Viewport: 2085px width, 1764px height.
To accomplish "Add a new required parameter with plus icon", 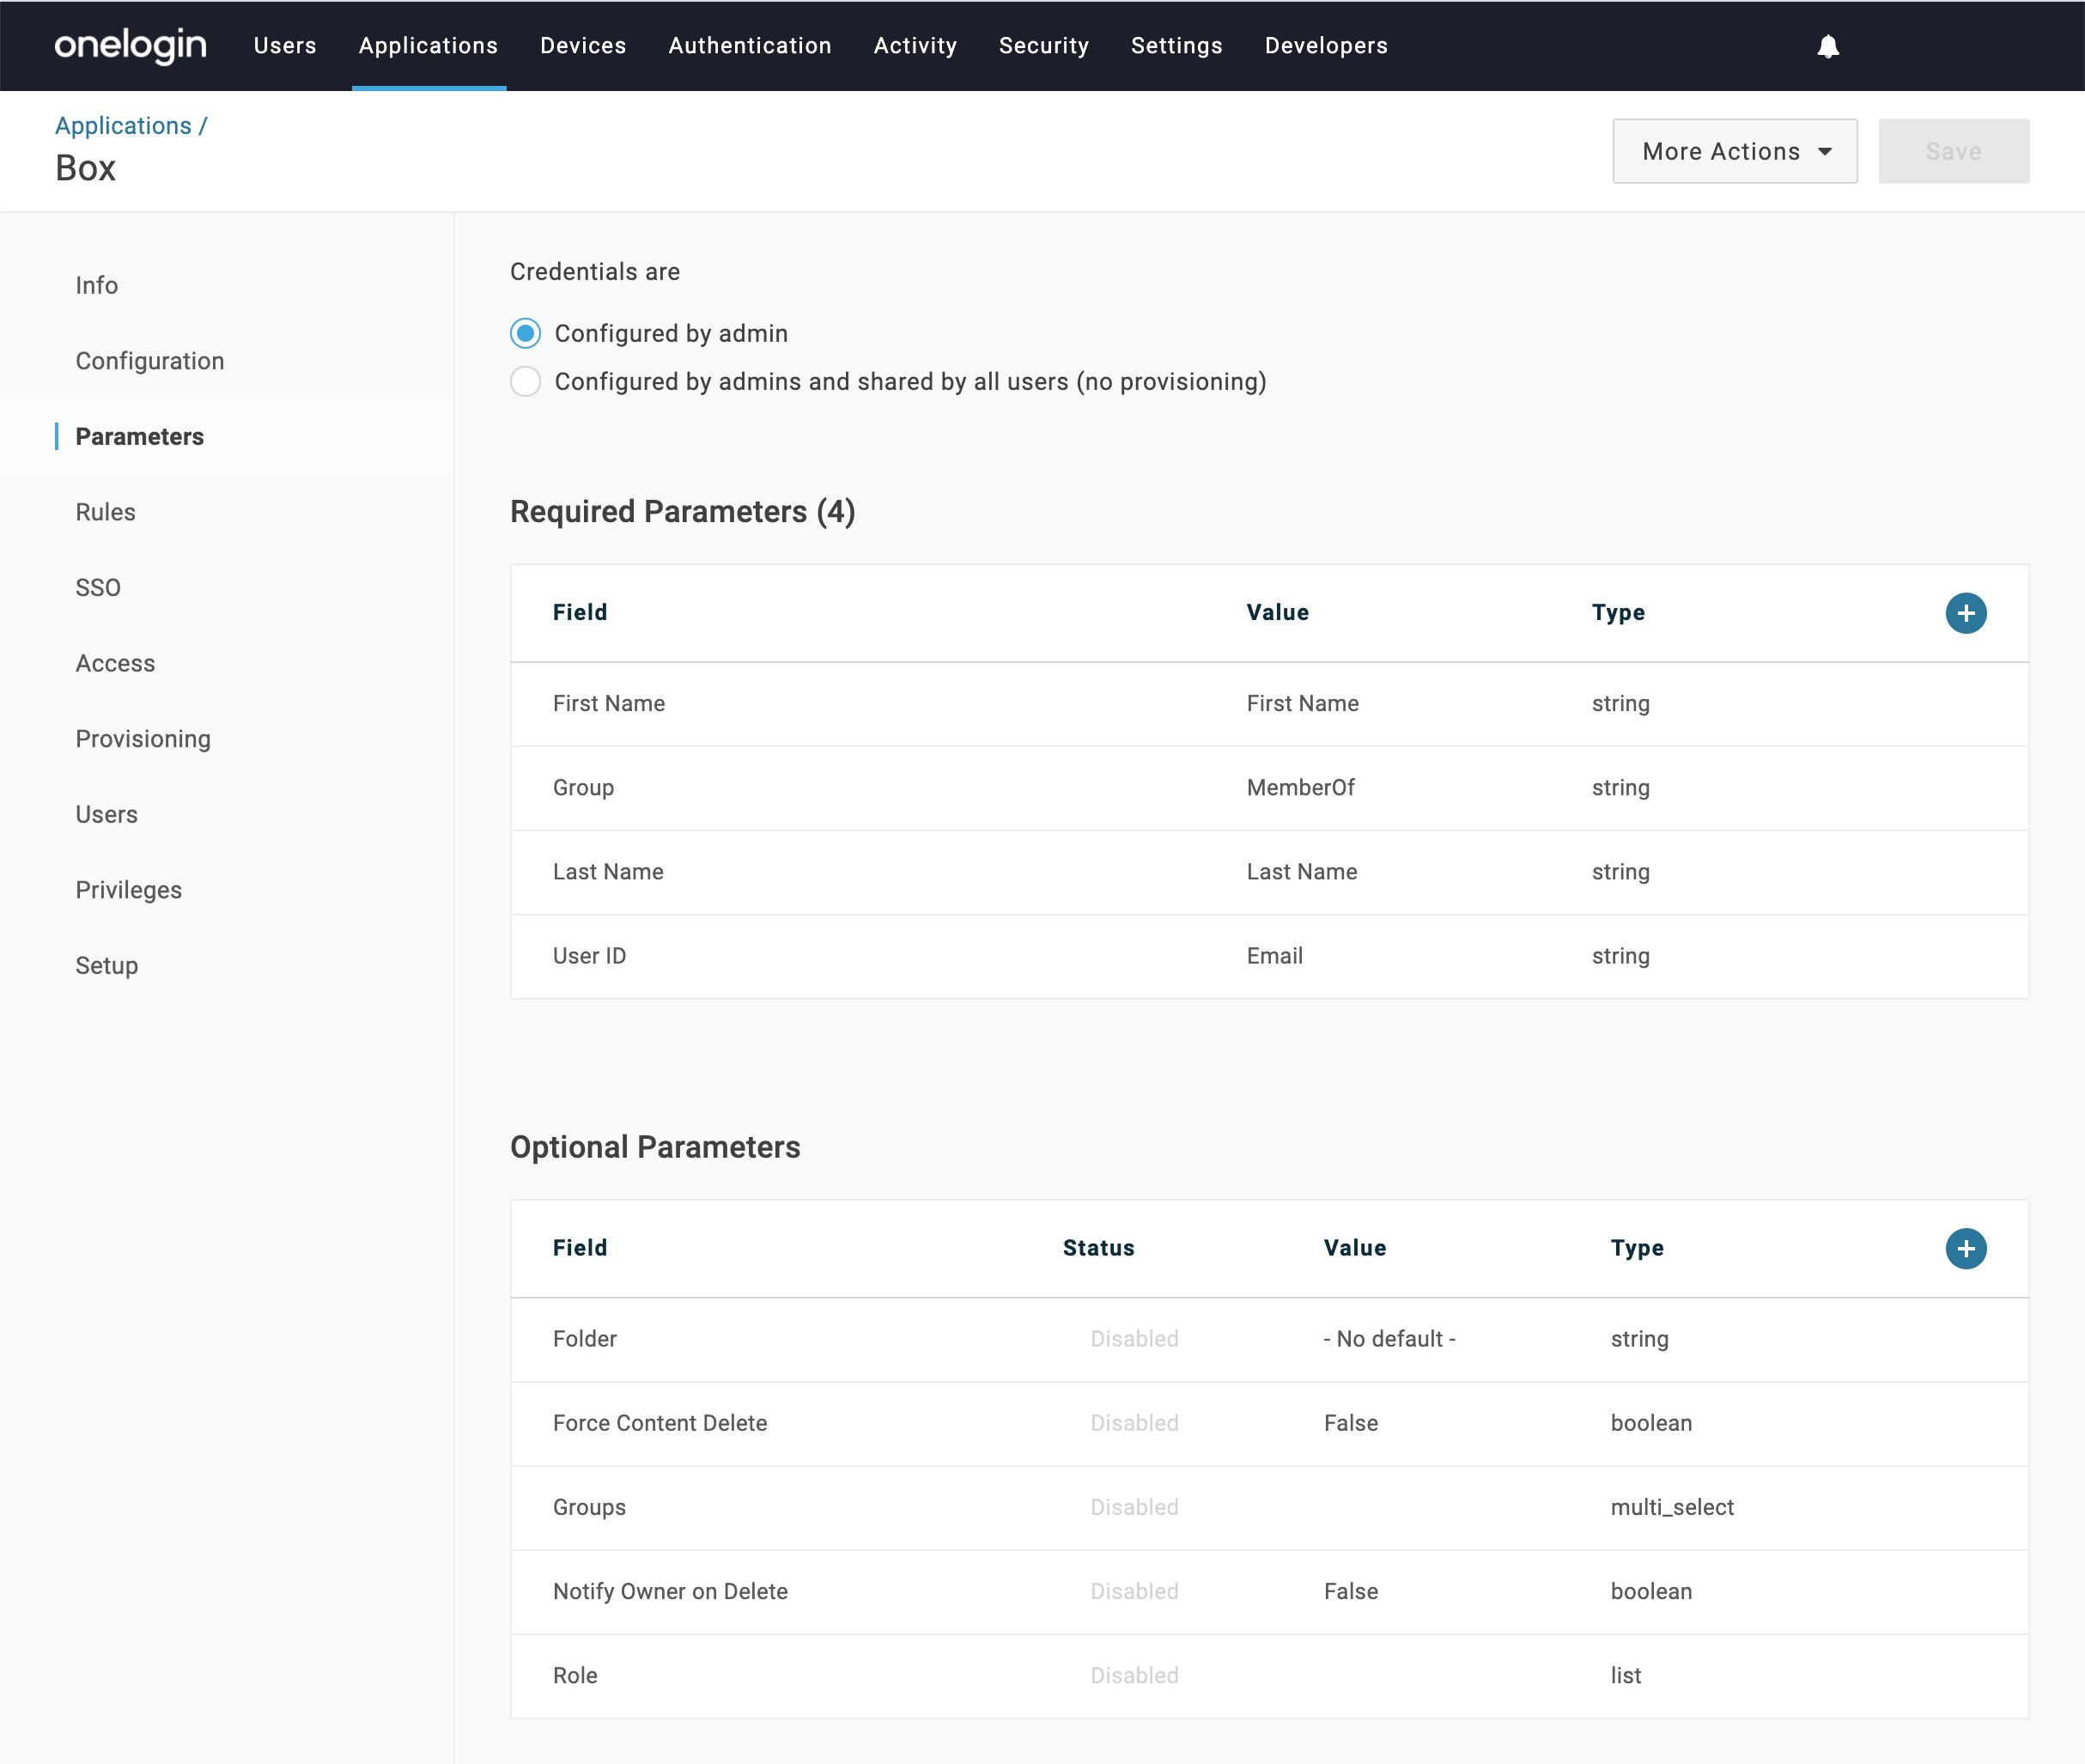I will 1965,613.
